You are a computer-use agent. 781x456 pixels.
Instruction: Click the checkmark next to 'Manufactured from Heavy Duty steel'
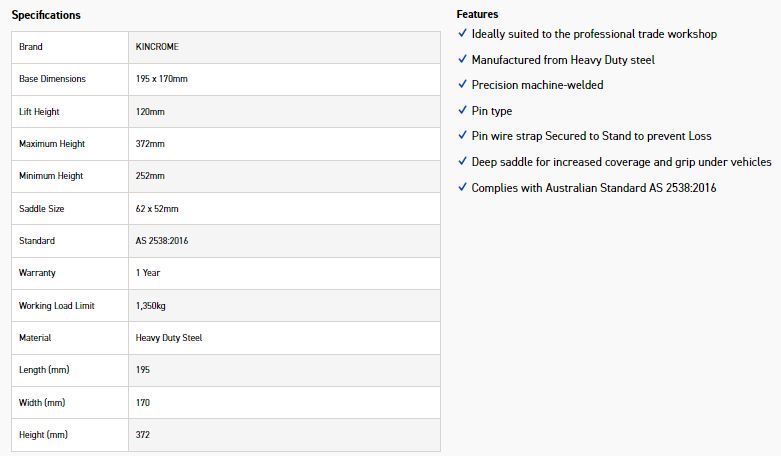tap(462, 60)
